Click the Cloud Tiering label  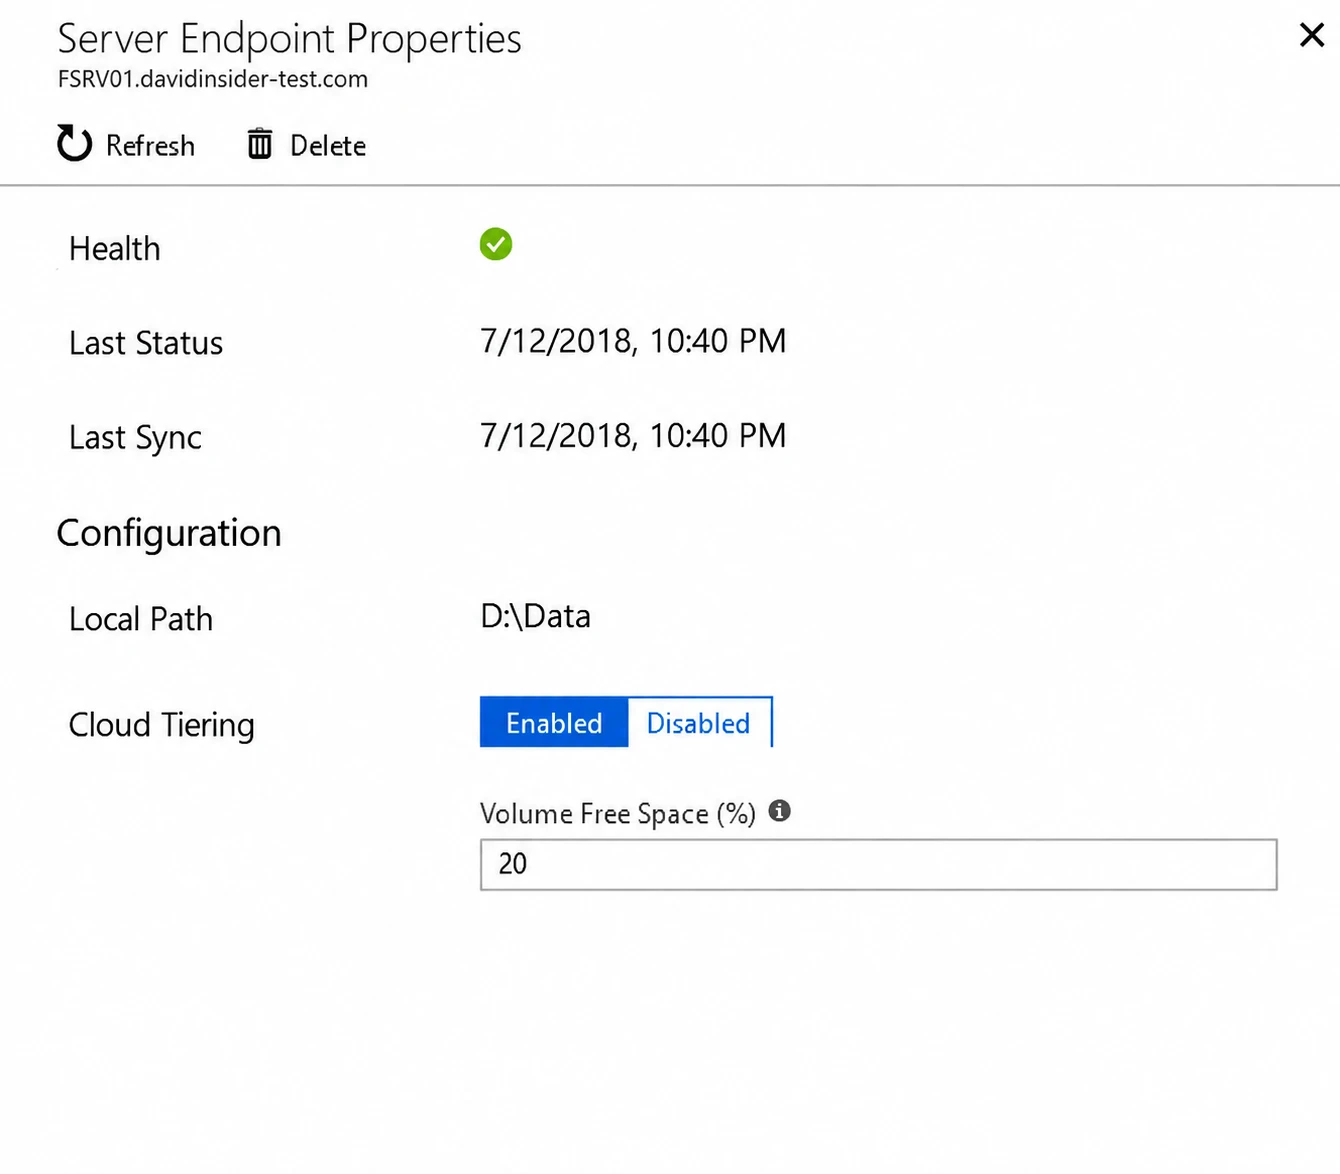[x=162, y=725]
